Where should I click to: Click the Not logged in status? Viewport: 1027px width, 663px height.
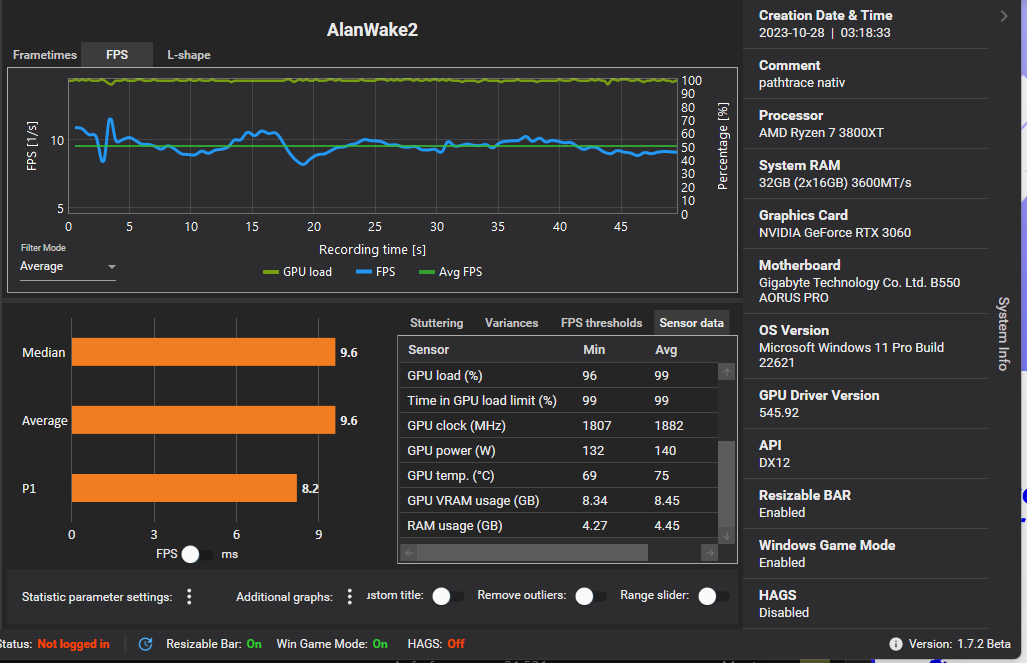pos(73,644)
